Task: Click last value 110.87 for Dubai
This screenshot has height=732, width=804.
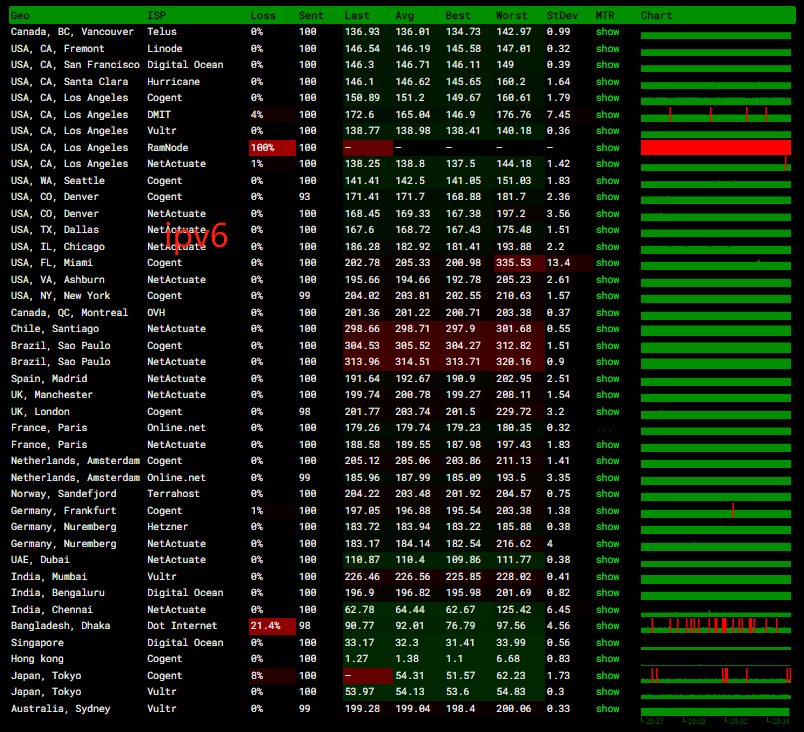Action: 363,560
